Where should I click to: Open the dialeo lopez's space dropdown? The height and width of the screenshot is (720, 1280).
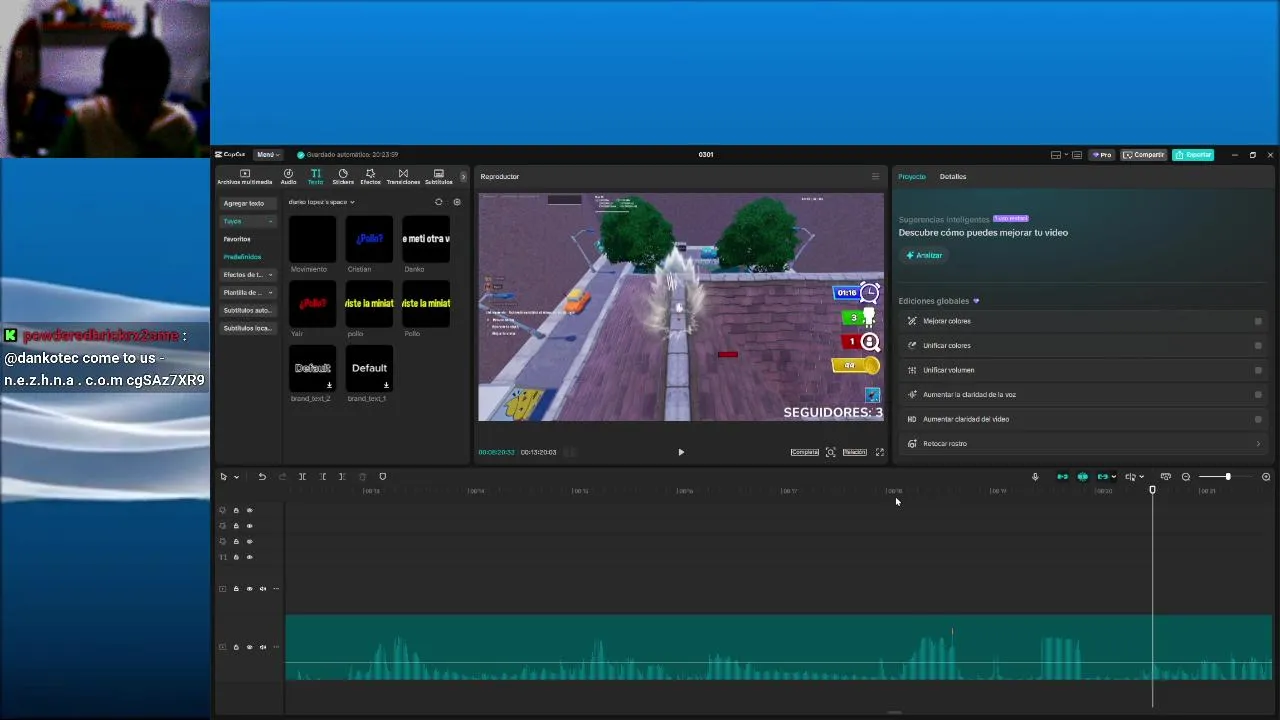click(x=321, y=202)
